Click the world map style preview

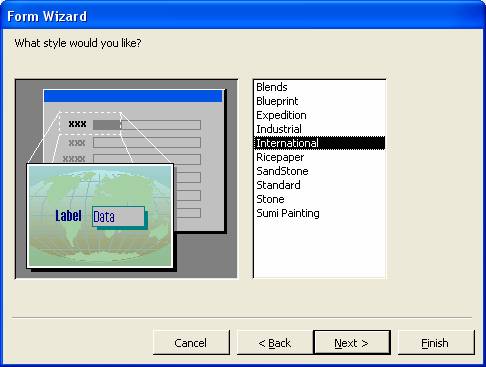pos(100,216)
